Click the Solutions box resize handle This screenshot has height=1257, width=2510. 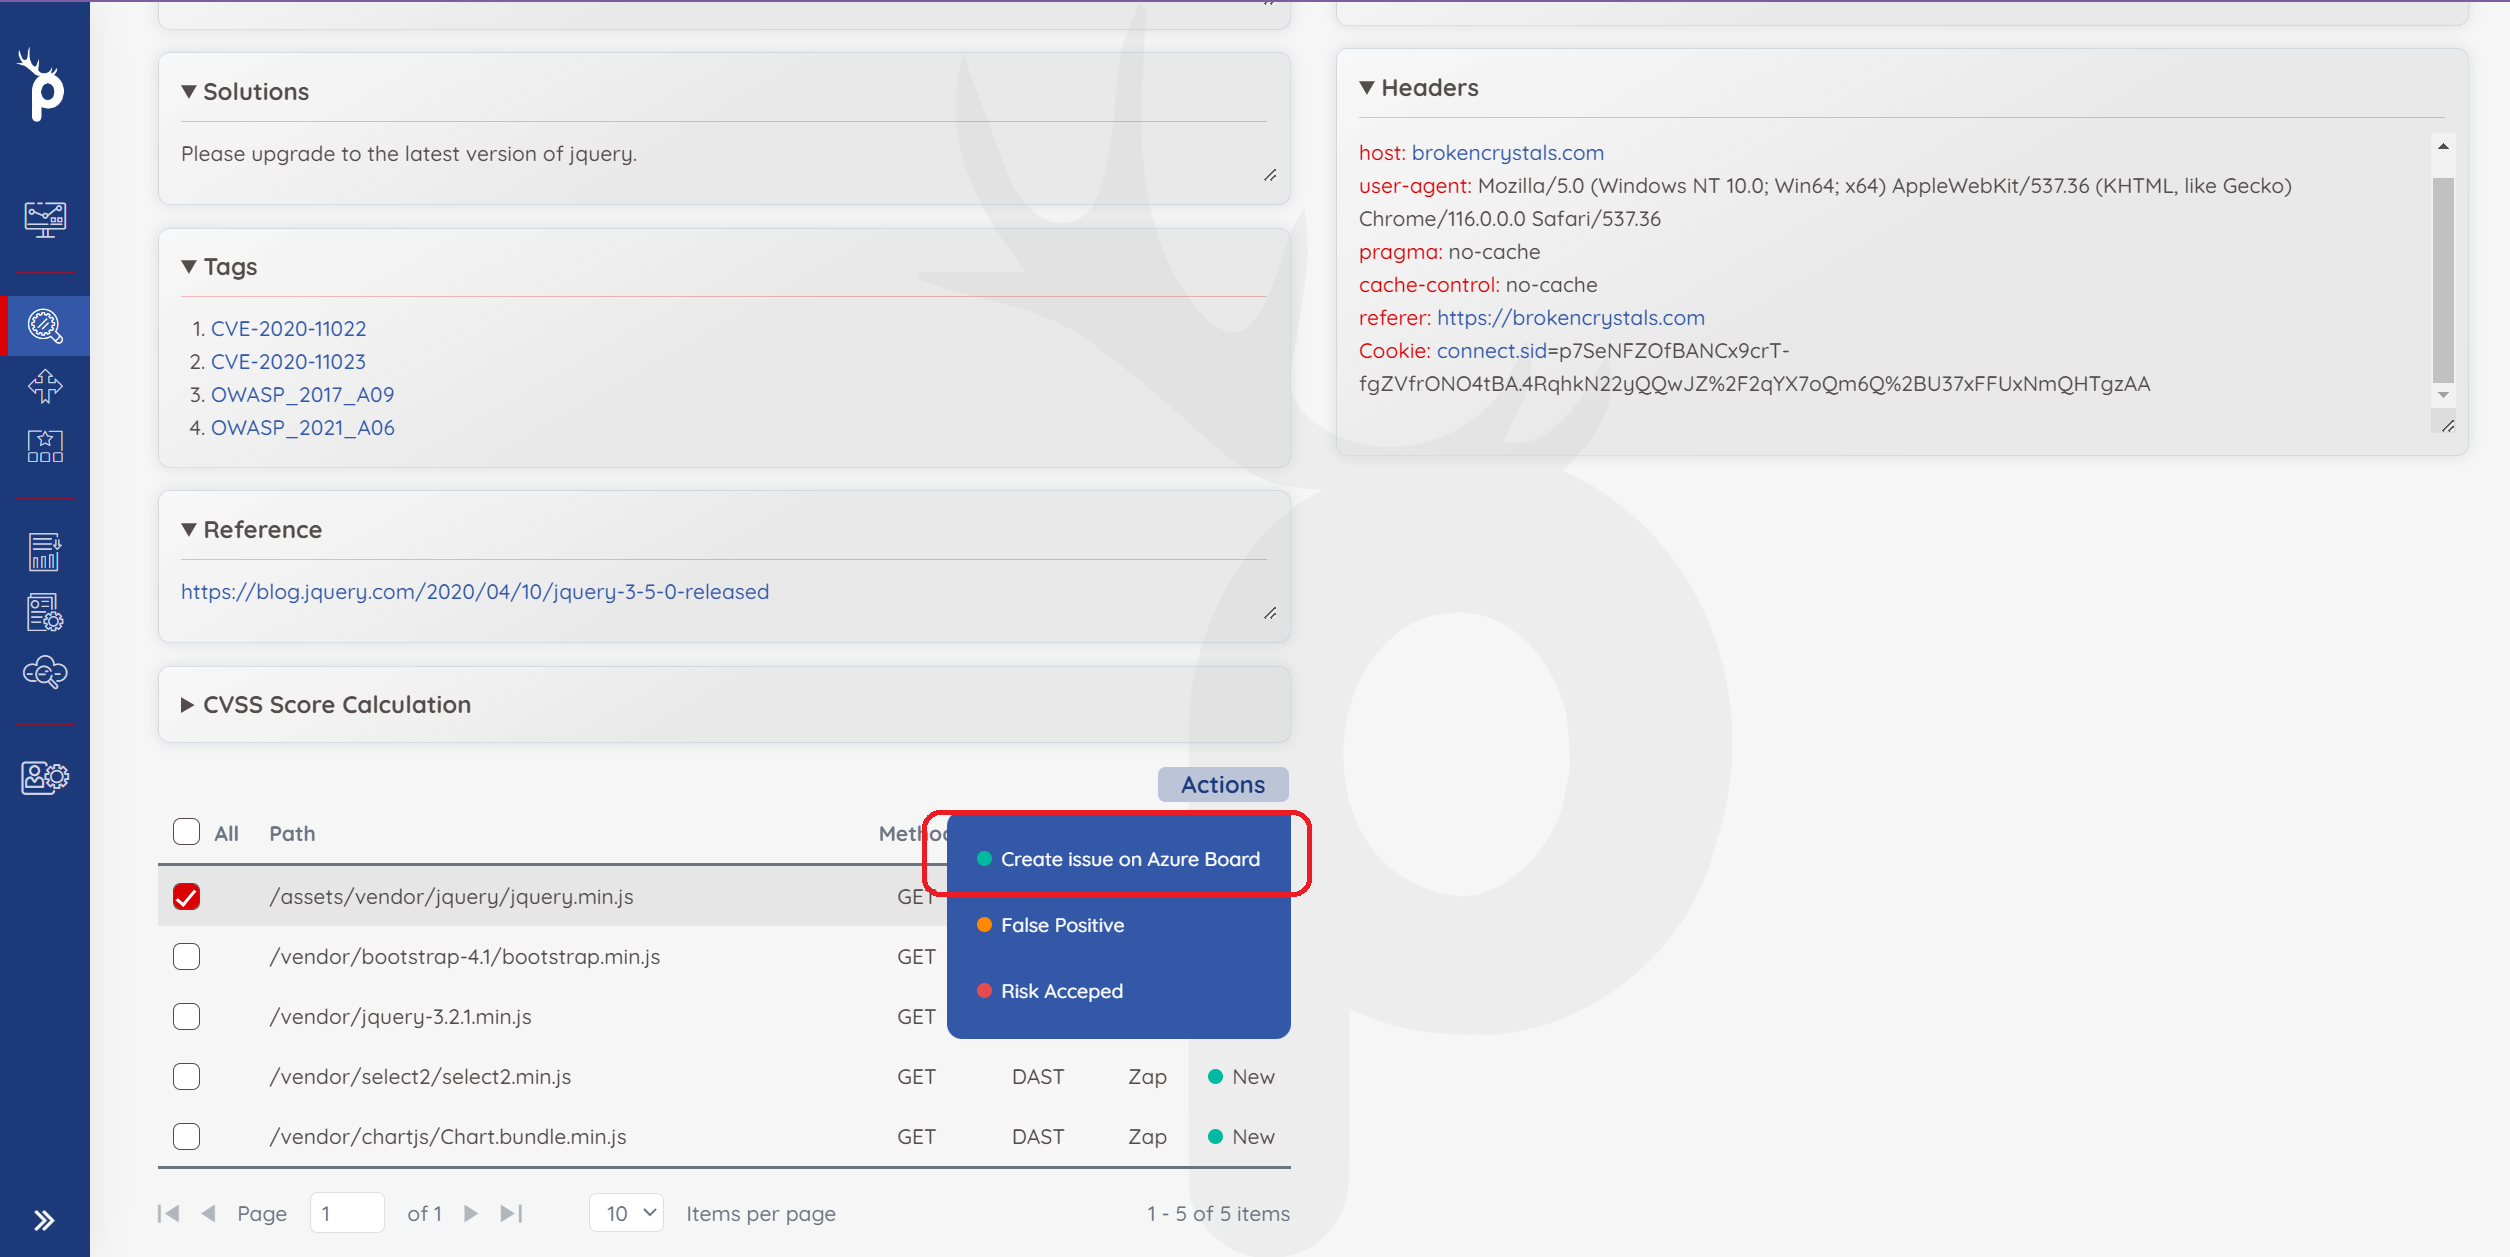point(1270,176)
